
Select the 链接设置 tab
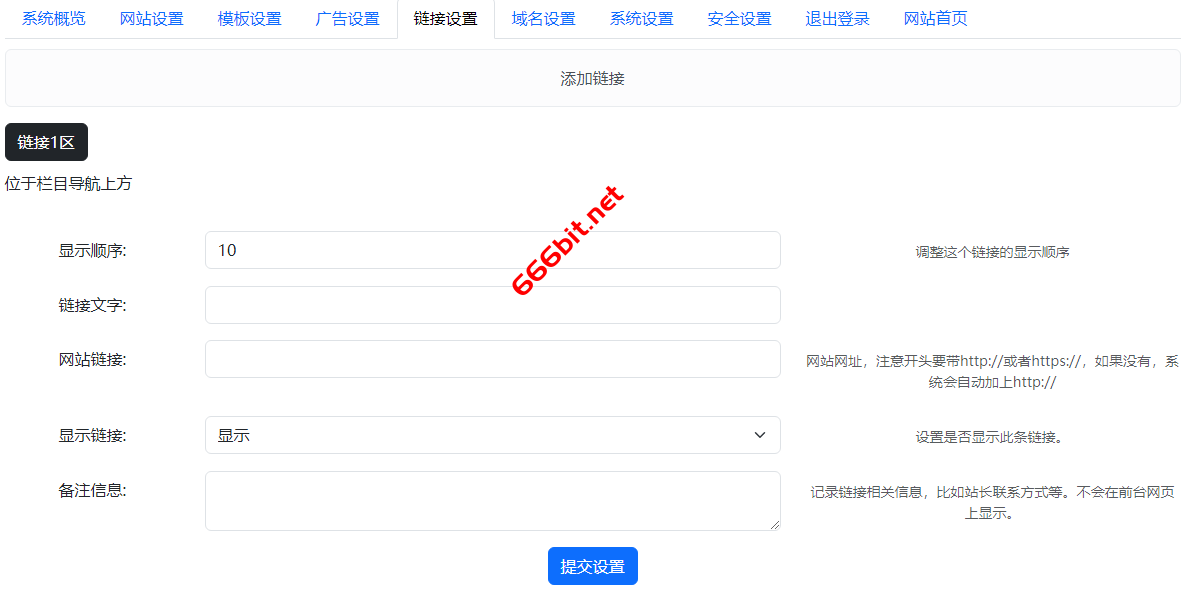446,19
